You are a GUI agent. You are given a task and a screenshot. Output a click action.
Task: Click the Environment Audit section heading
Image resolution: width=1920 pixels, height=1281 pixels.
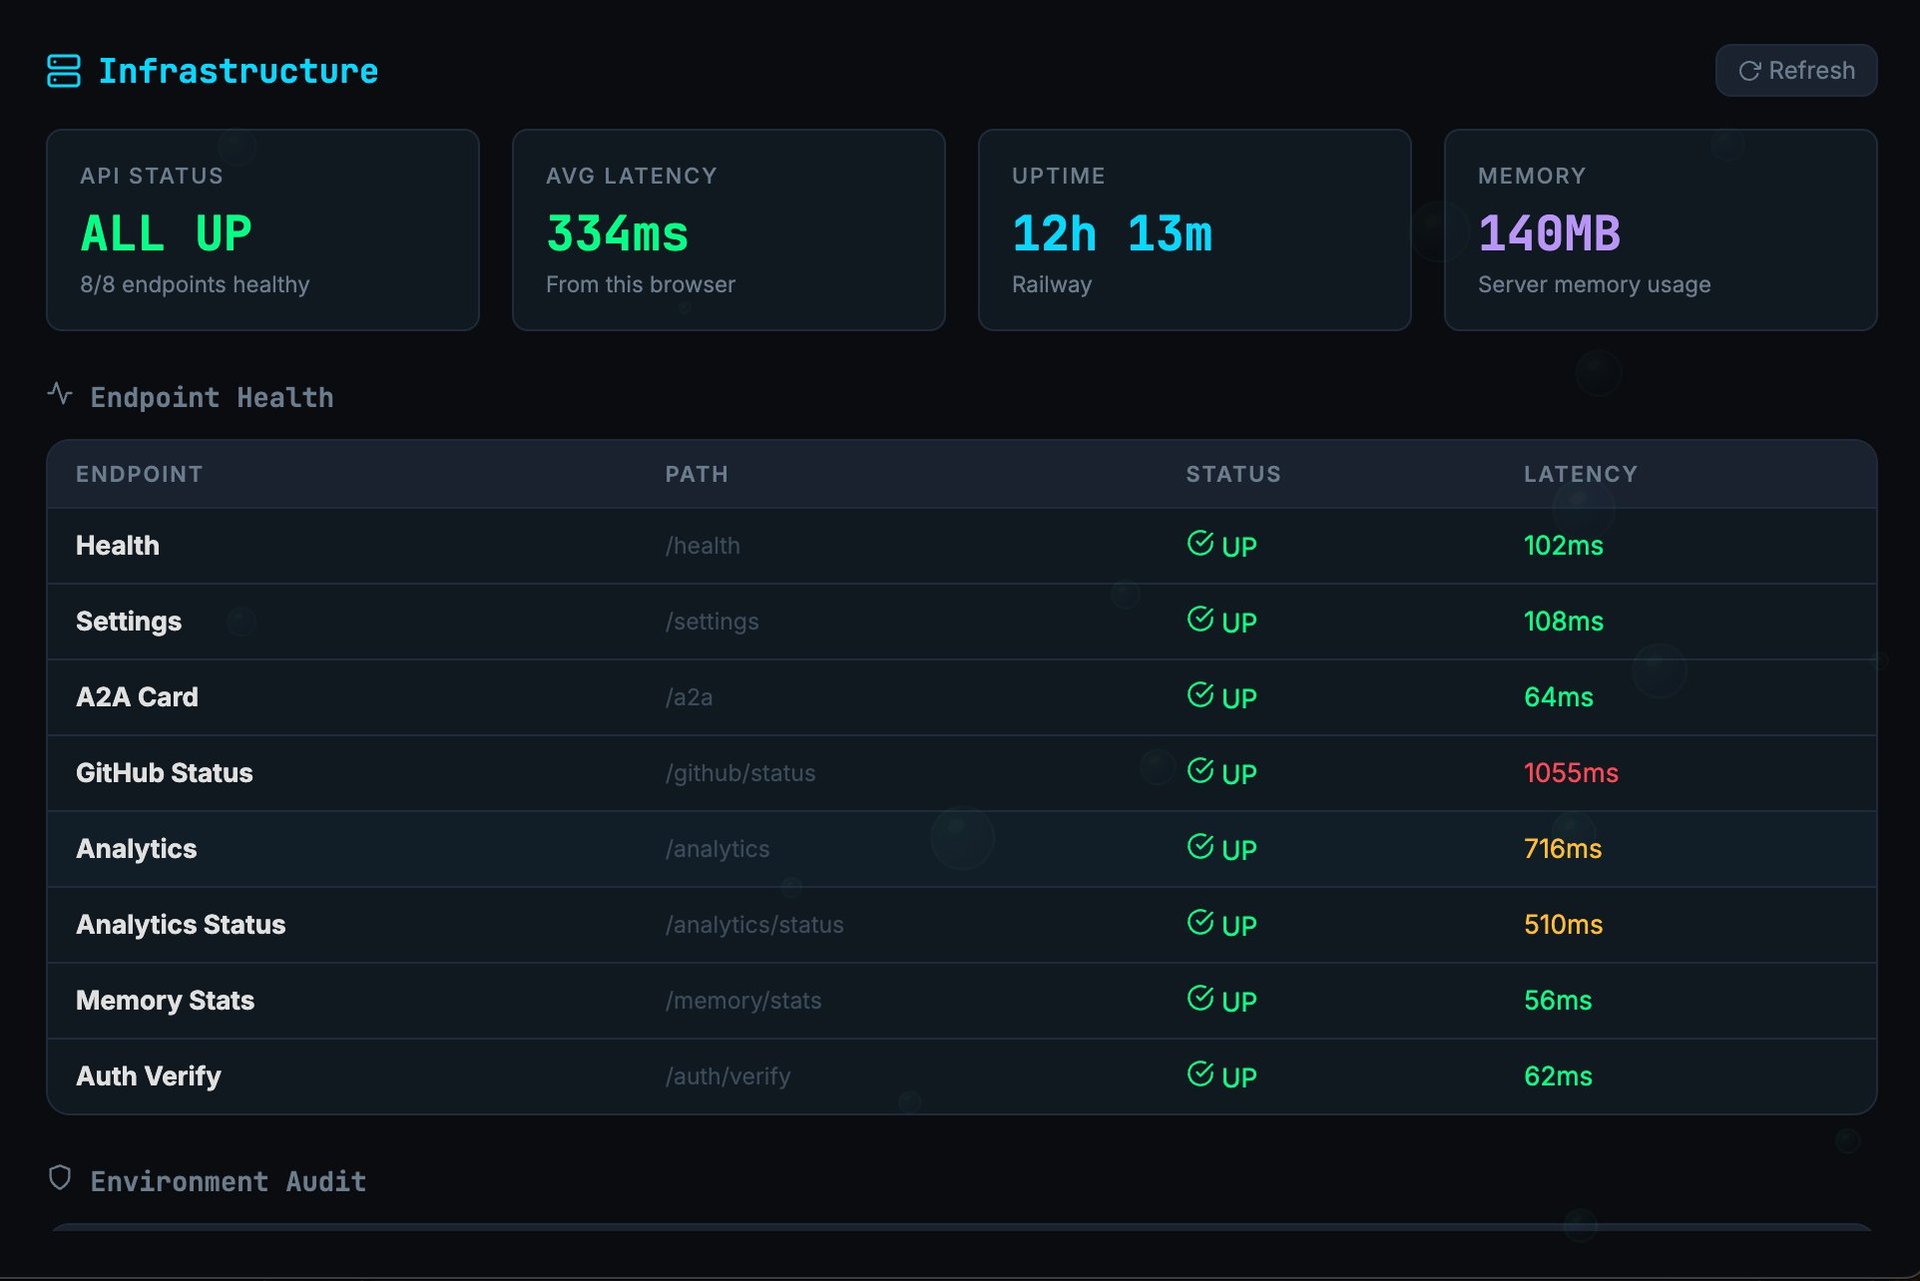point(228,1182)
